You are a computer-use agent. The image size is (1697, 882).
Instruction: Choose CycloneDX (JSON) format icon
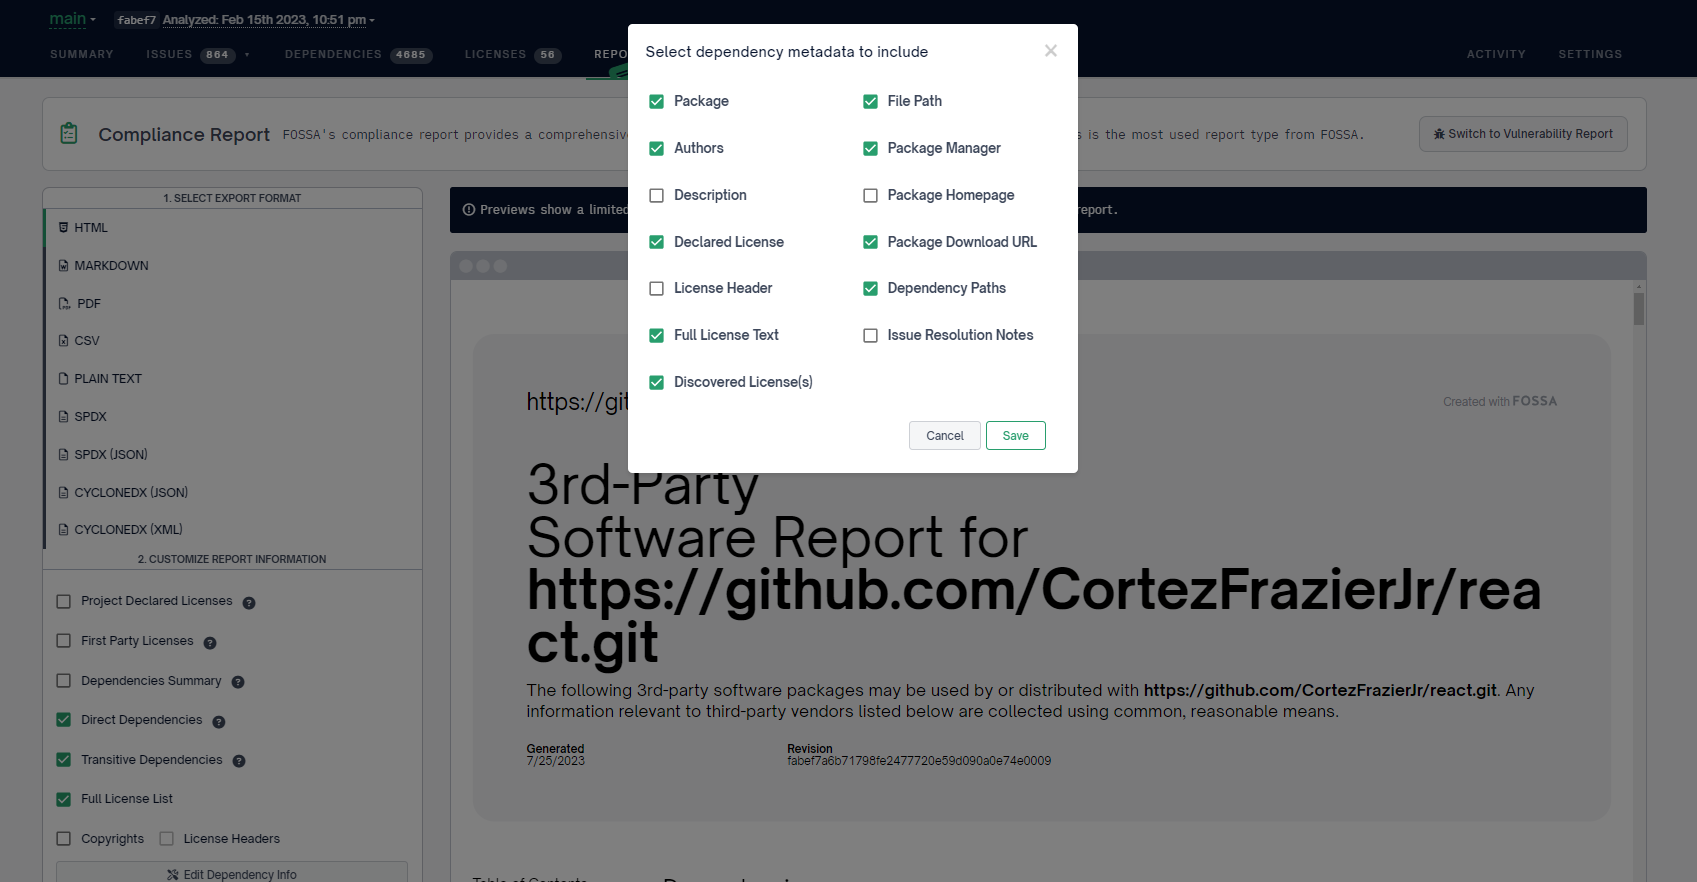coord(64,493)
